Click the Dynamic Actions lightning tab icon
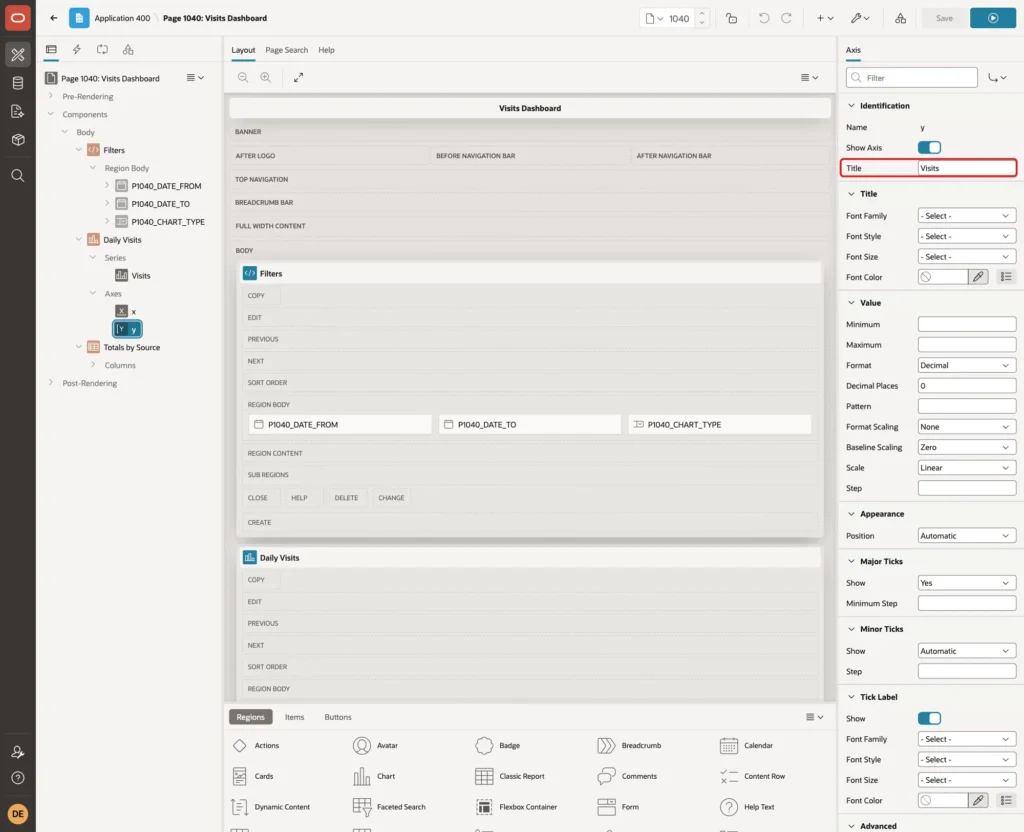 (x=76, y=50)
